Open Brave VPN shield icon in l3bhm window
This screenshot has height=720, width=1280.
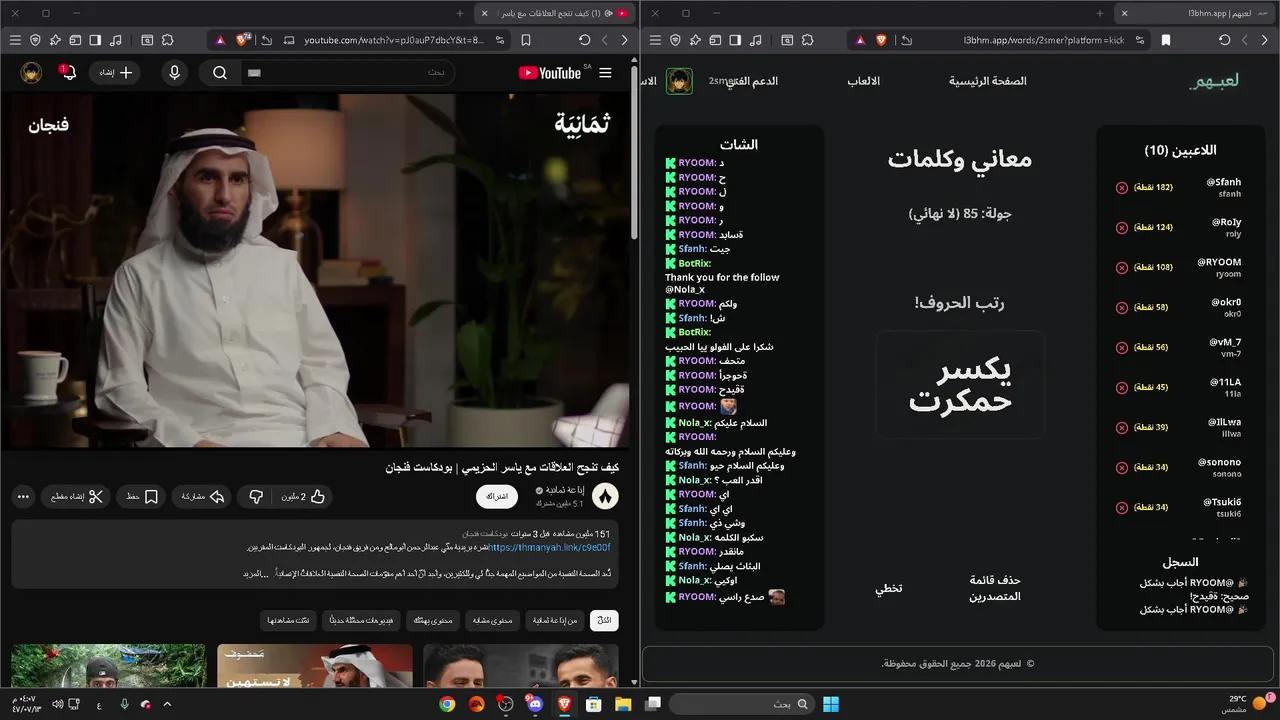tap(675, 40)
